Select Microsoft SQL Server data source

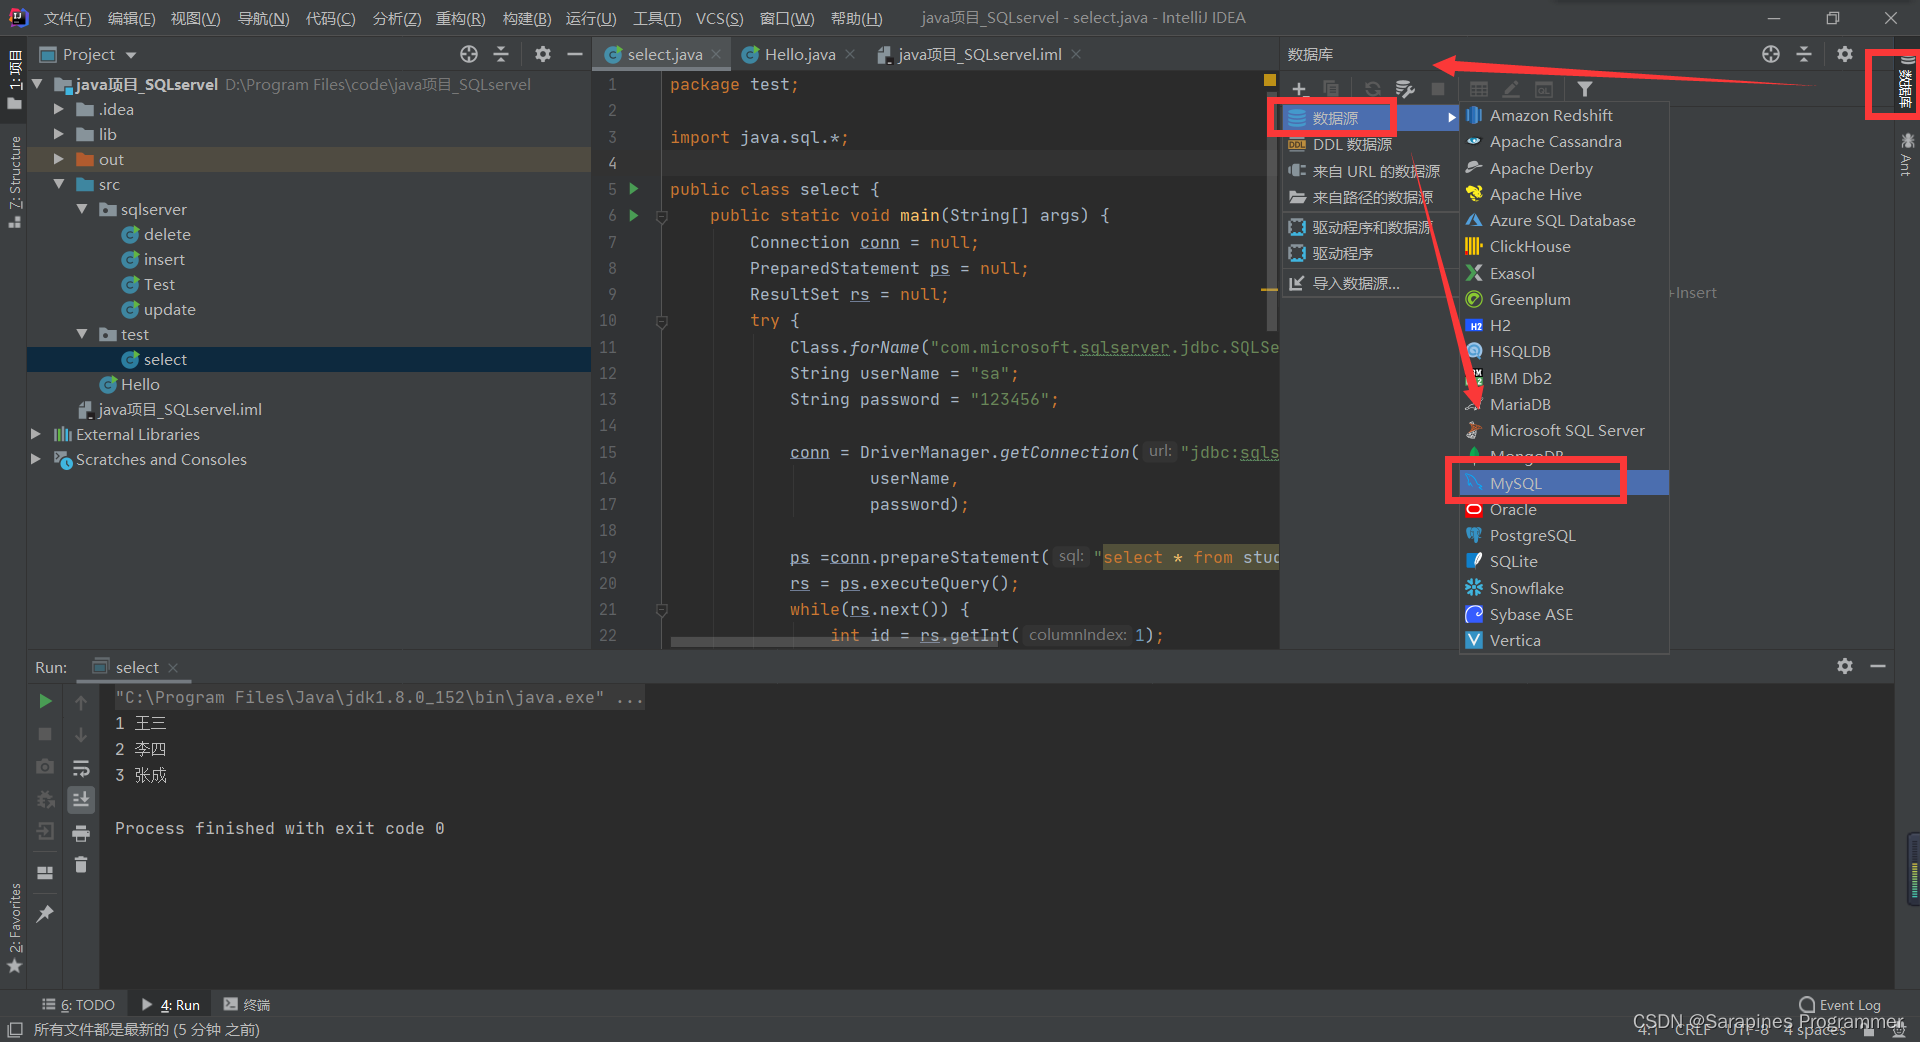pyautogui.click(x=1563, y=430)
